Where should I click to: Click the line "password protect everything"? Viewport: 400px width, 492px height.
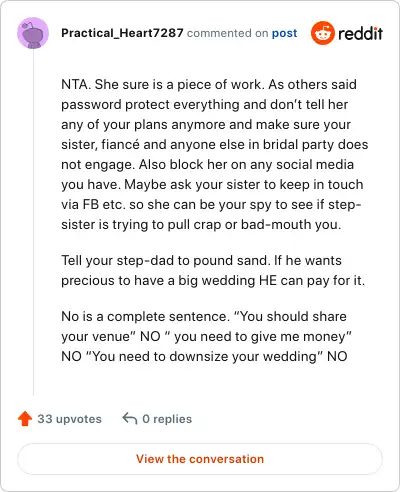(x=204, y=104)
